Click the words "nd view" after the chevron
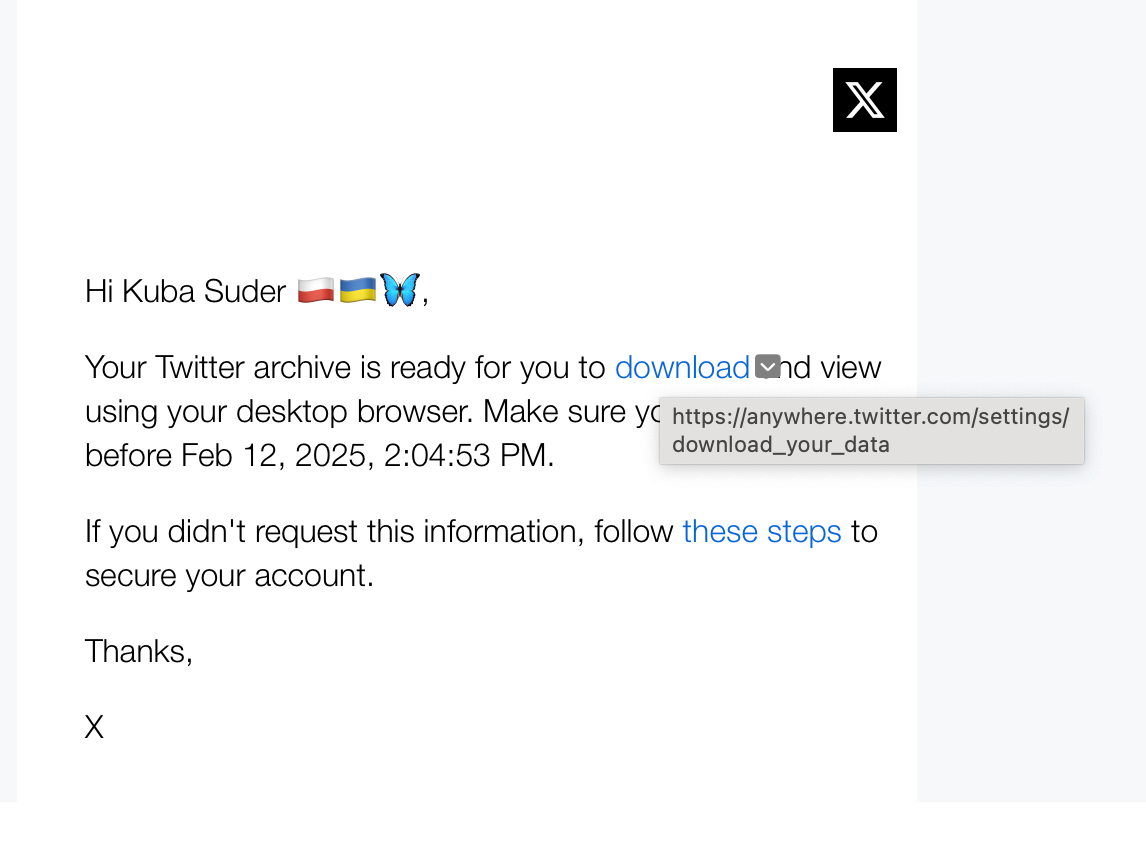1146x852 pixels. pyautogui.click(x=832, y=368)
